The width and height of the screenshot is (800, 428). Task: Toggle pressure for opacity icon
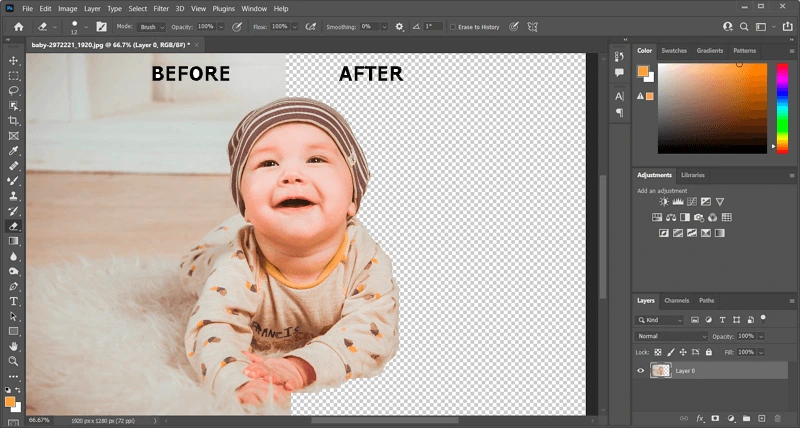(x=237, y=27)
